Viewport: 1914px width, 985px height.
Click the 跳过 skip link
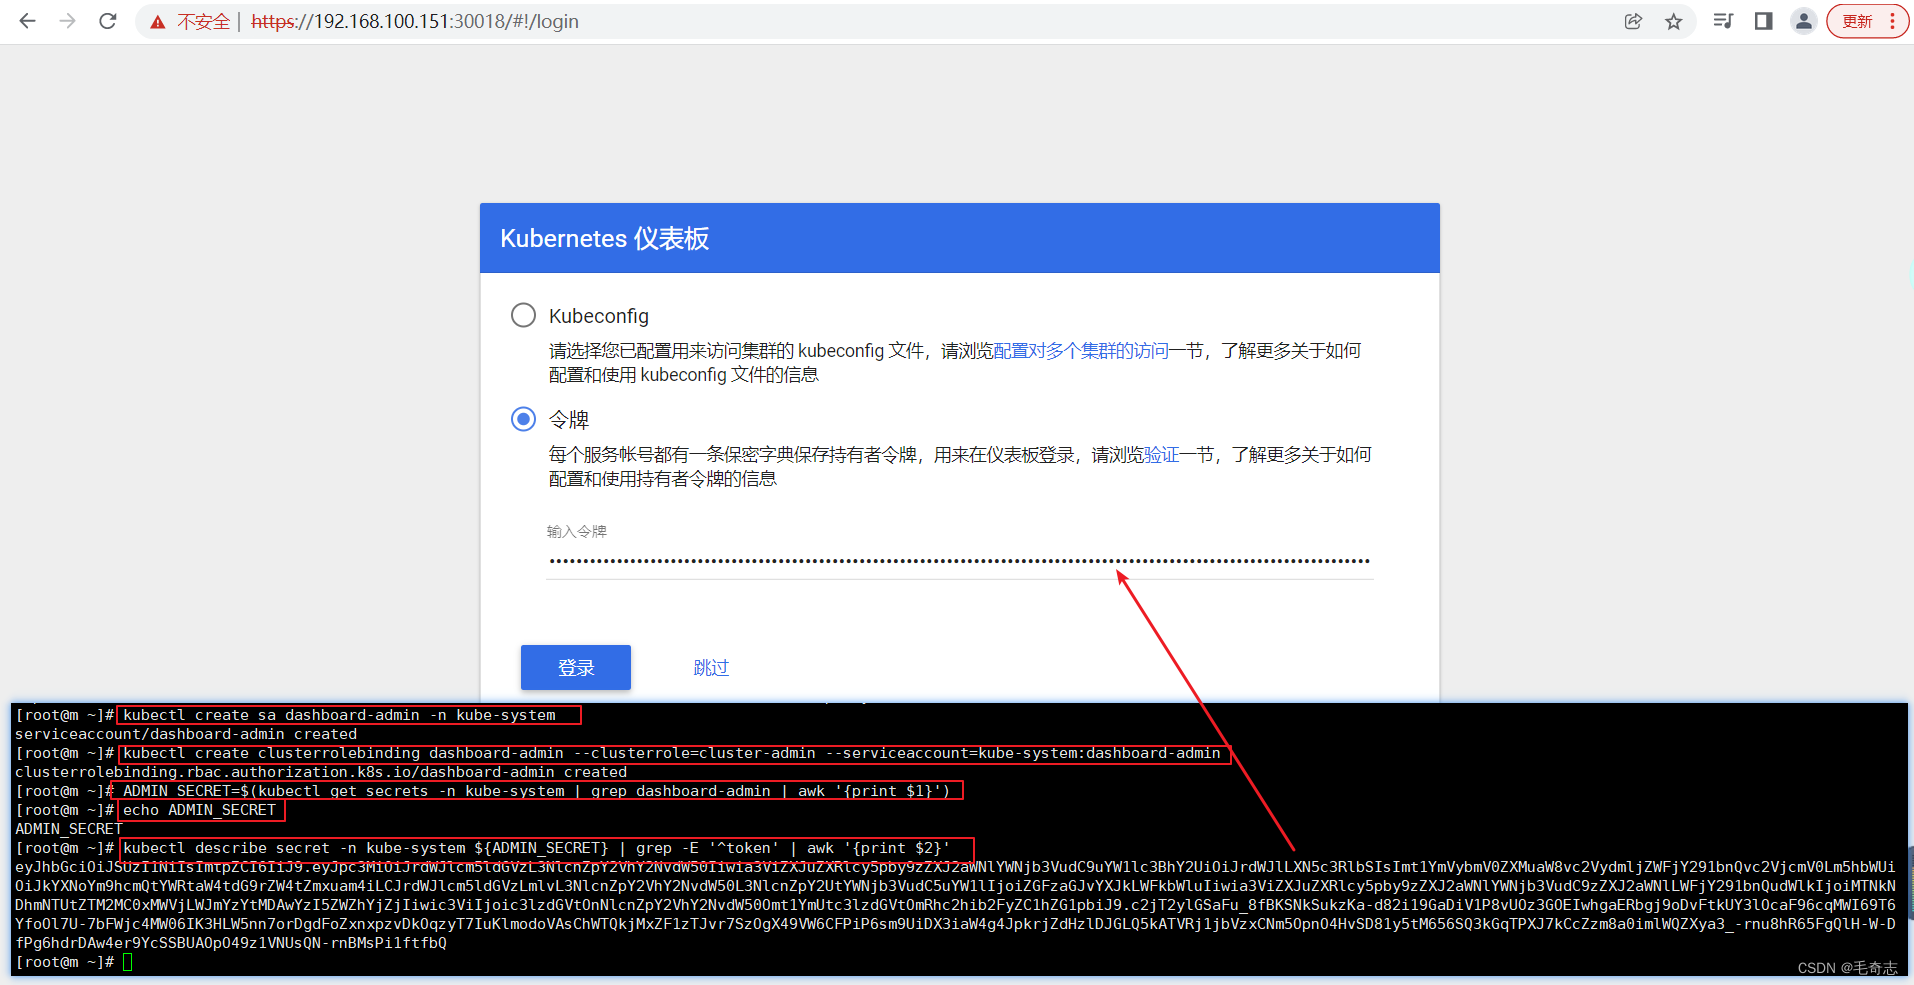coord(711,667)
